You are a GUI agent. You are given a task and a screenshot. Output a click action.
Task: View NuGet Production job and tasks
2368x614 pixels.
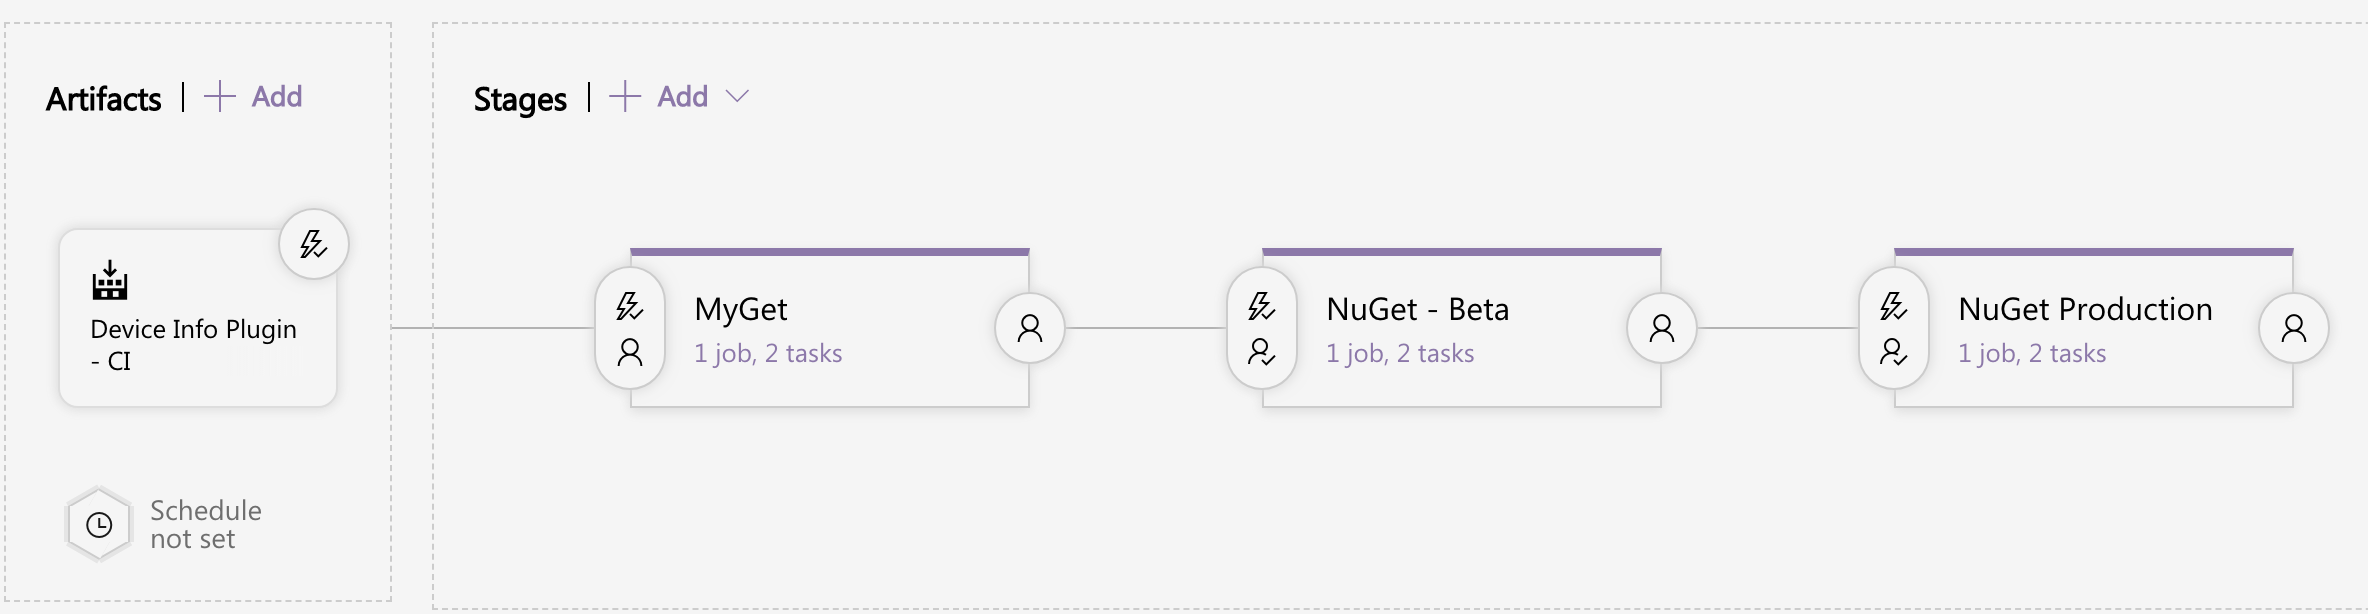(2032, 353)
